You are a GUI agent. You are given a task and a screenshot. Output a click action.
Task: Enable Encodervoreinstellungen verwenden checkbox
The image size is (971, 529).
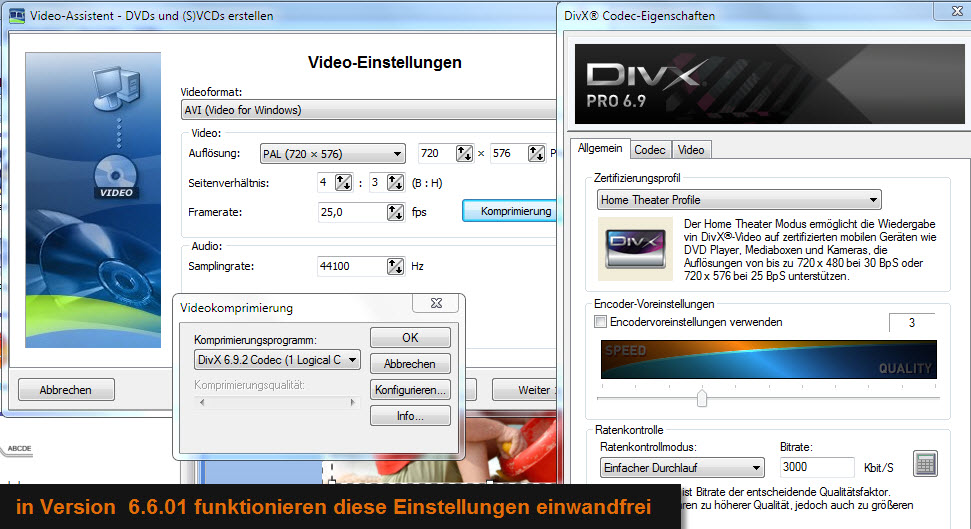[x=600, y=321]
